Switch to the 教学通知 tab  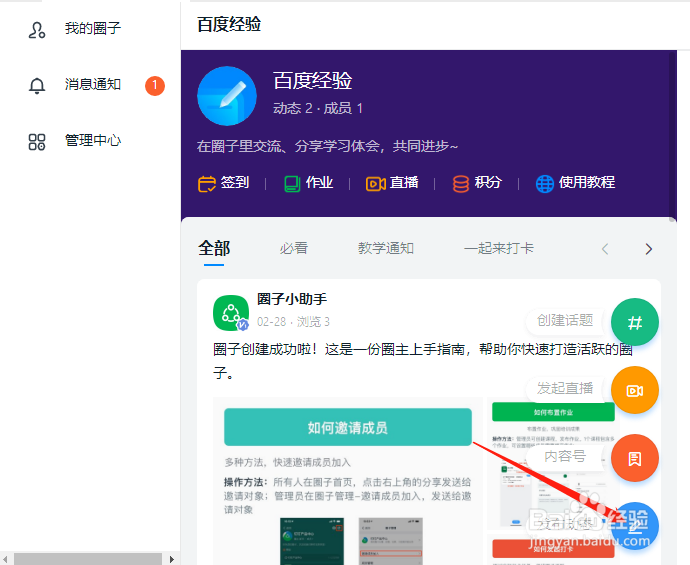386,248
